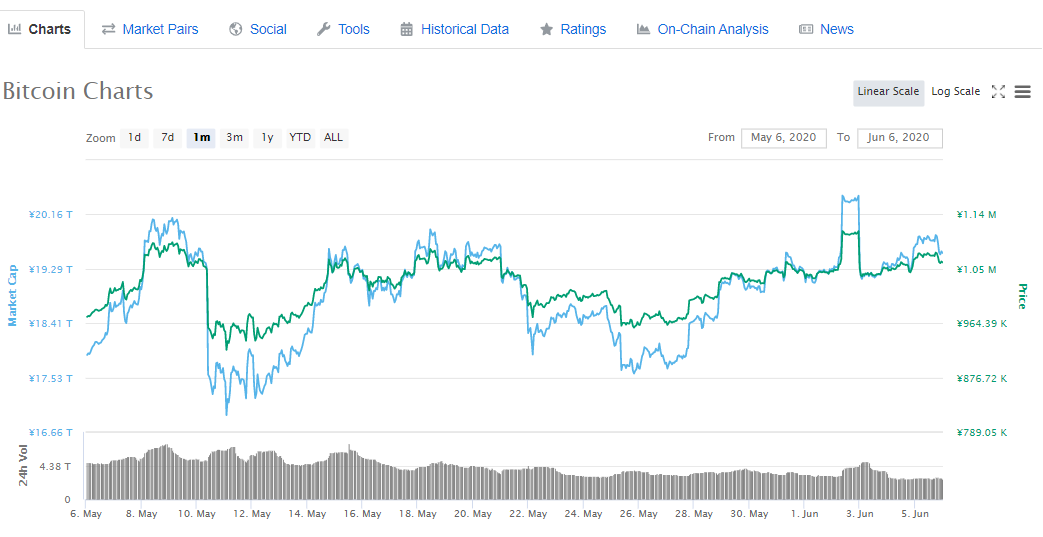Switch to the Social tab
Screen dimensions: 1043x537
tap(268, 29)
